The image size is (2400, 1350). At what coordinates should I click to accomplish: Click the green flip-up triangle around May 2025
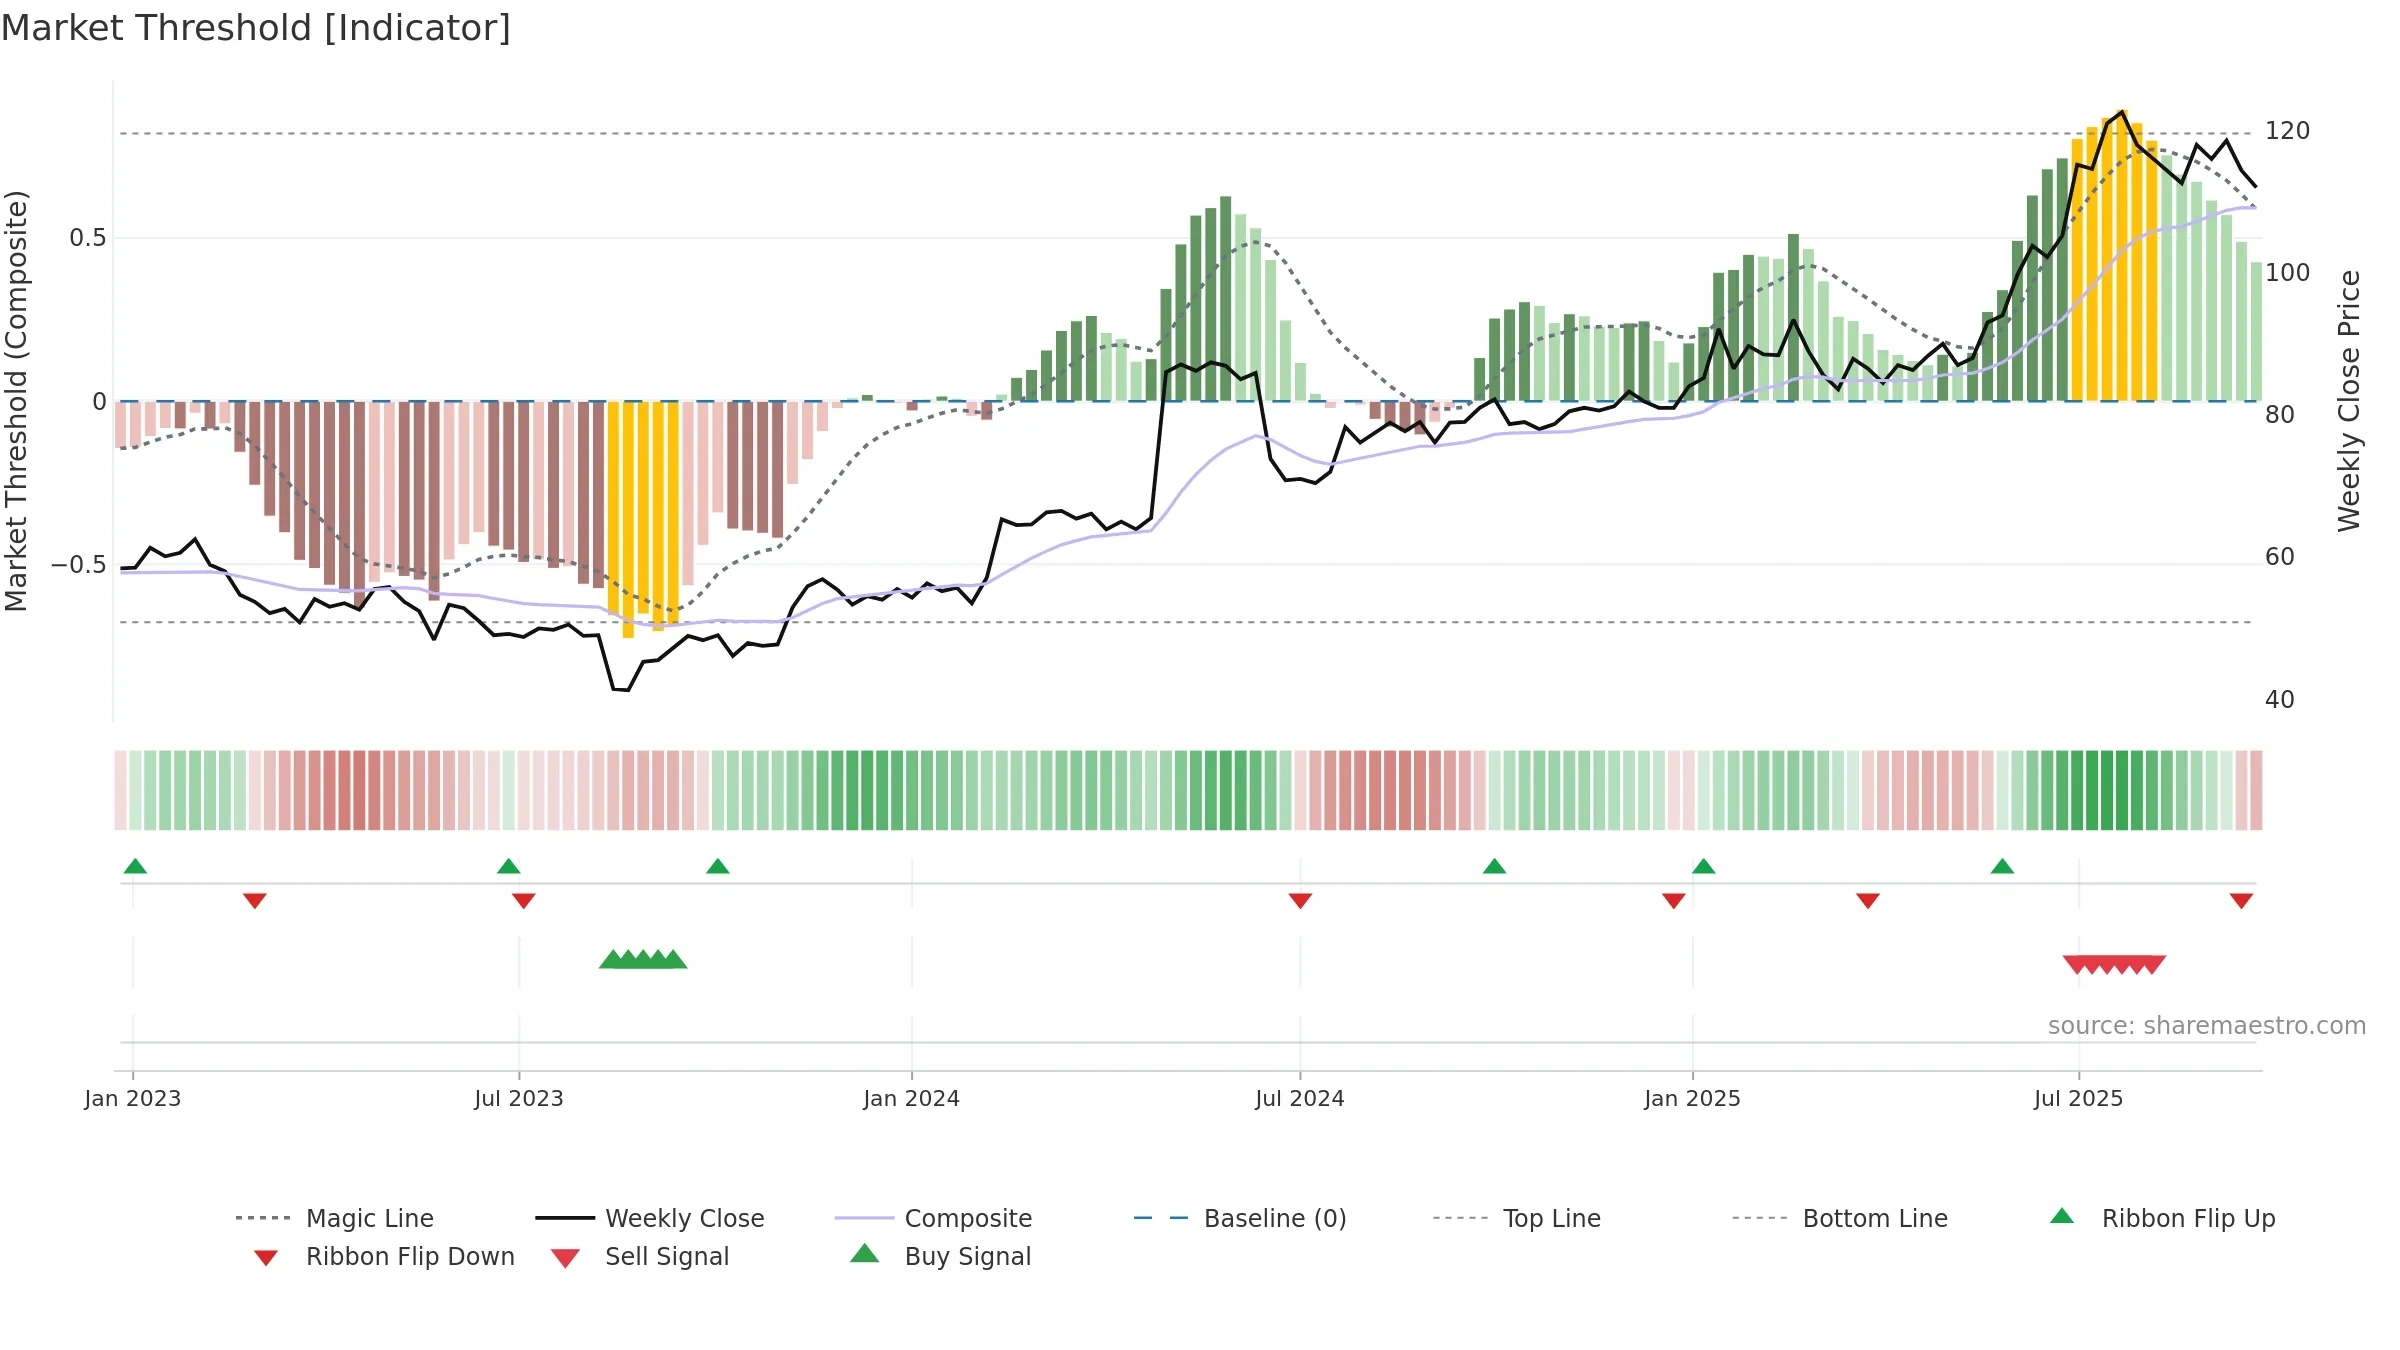(2002, 866)
